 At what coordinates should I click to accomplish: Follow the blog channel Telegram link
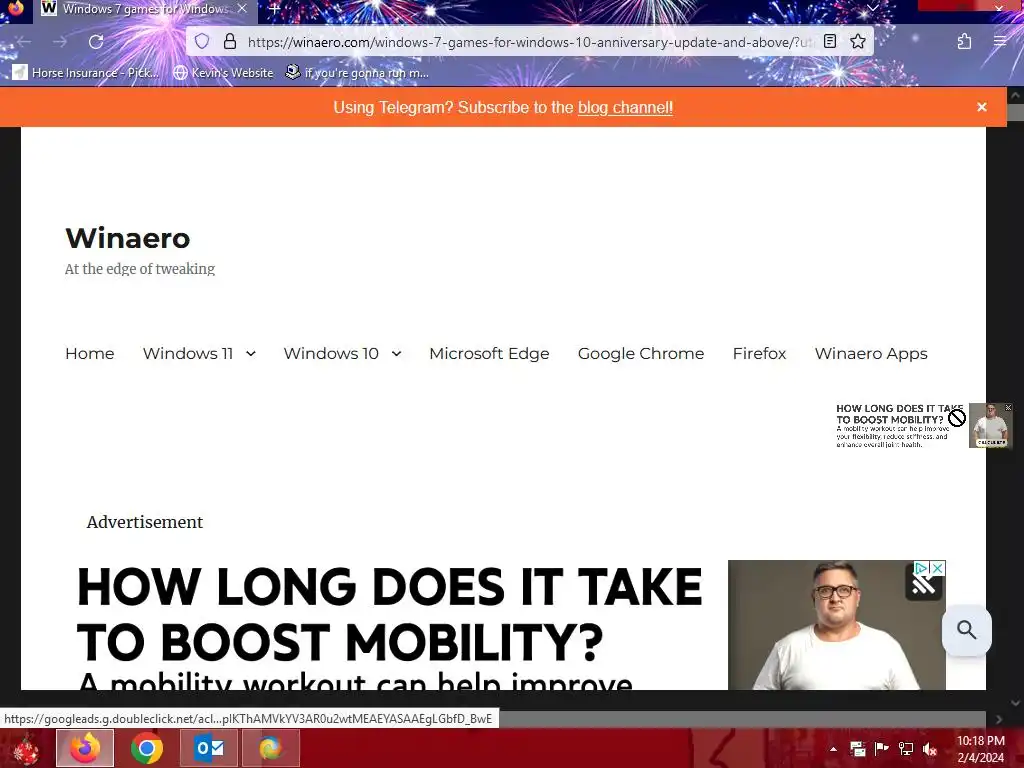click(x=625, y=107)
